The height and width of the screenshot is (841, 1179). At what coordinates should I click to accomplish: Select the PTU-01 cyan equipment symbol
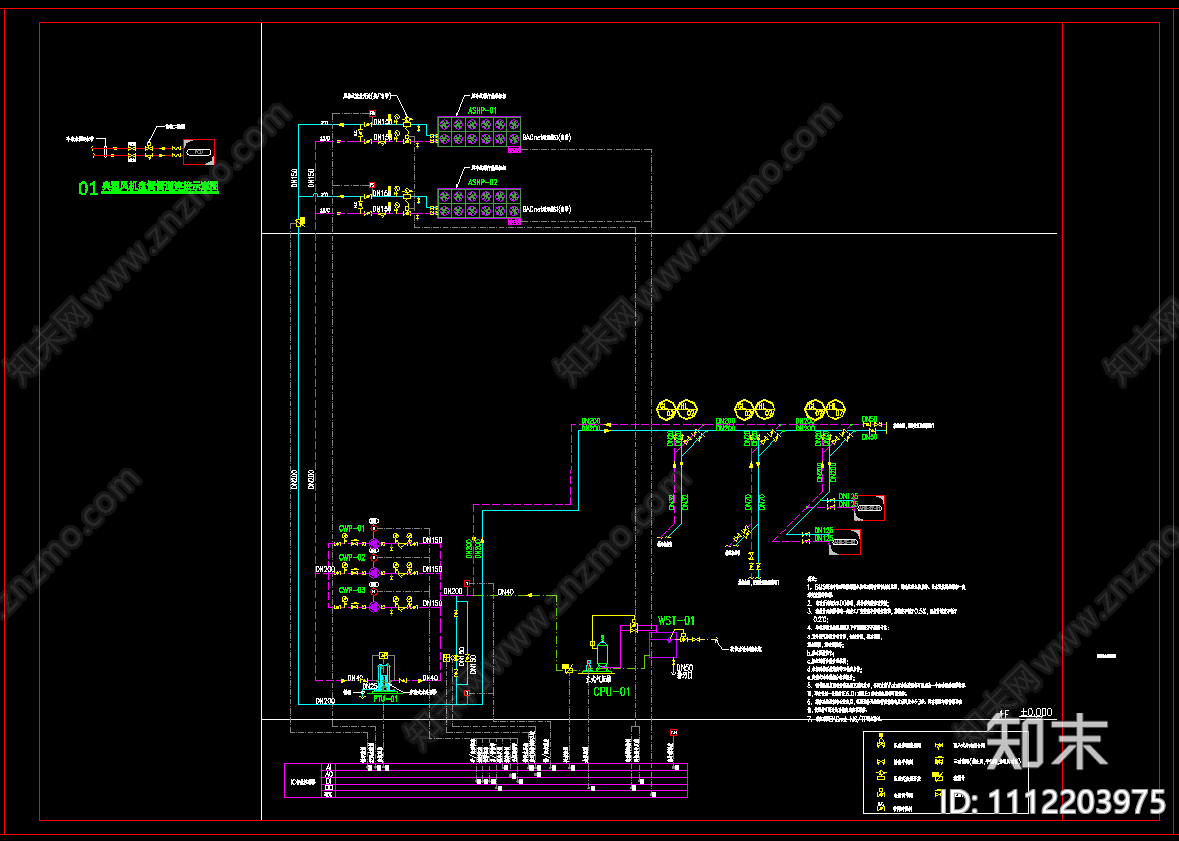[383, 676]
